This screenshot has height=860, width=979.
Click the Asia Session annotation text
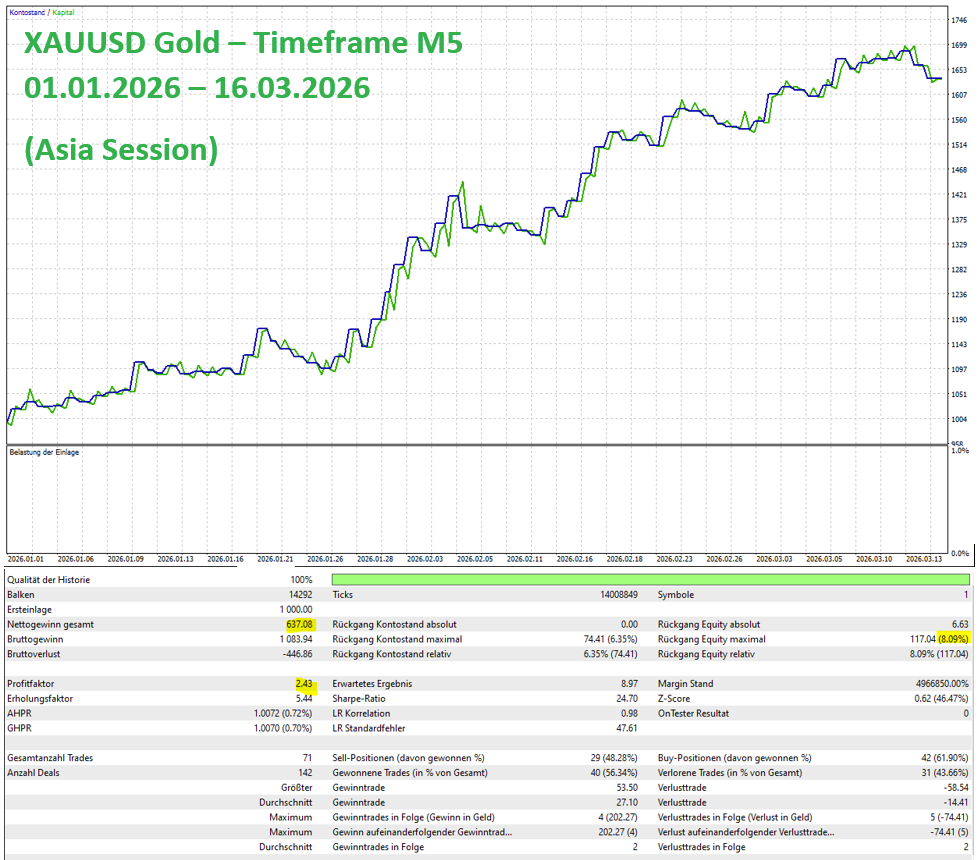coord(121,150)
